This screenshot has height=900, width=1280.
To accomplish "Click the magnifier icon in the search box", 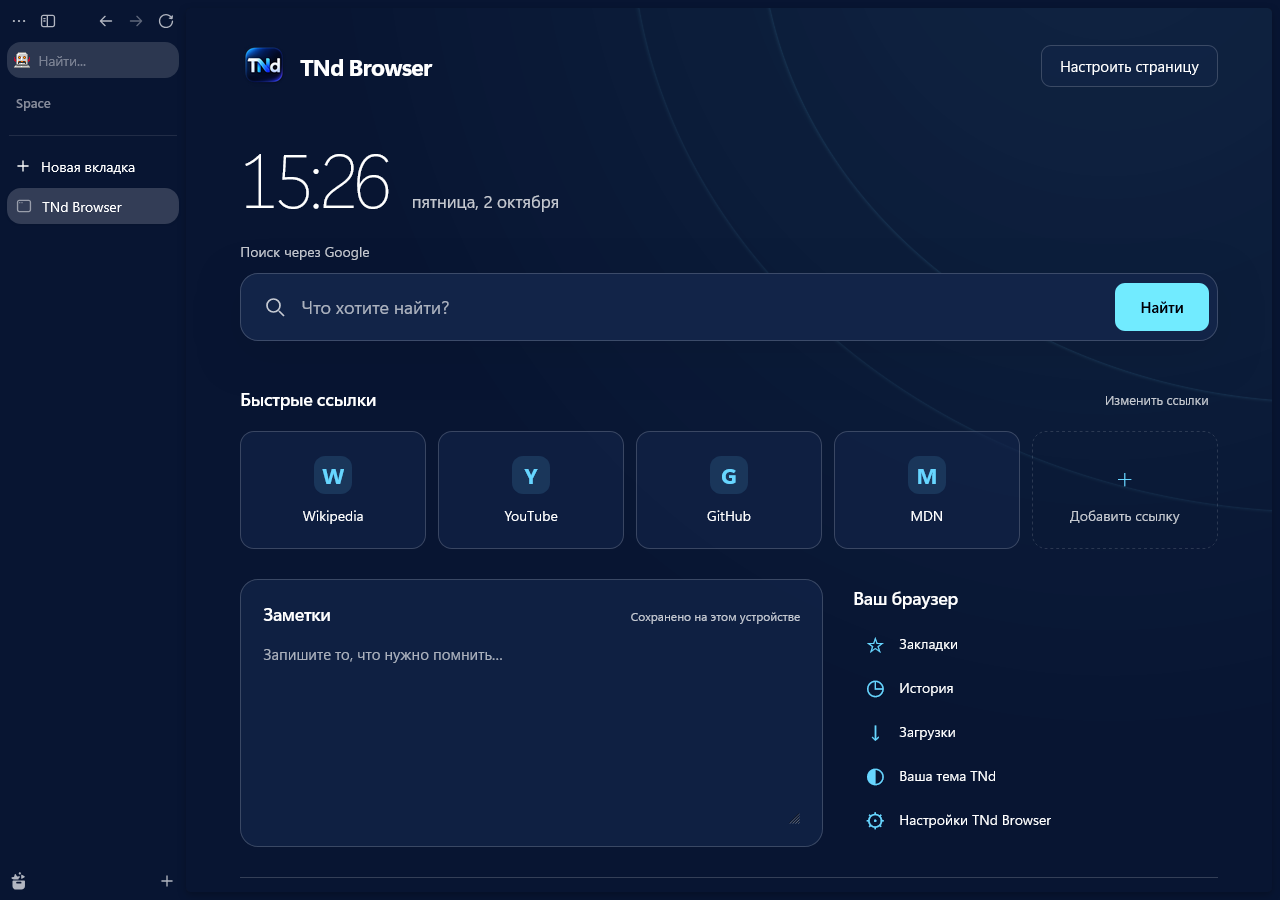I will (x=275, y=307).
